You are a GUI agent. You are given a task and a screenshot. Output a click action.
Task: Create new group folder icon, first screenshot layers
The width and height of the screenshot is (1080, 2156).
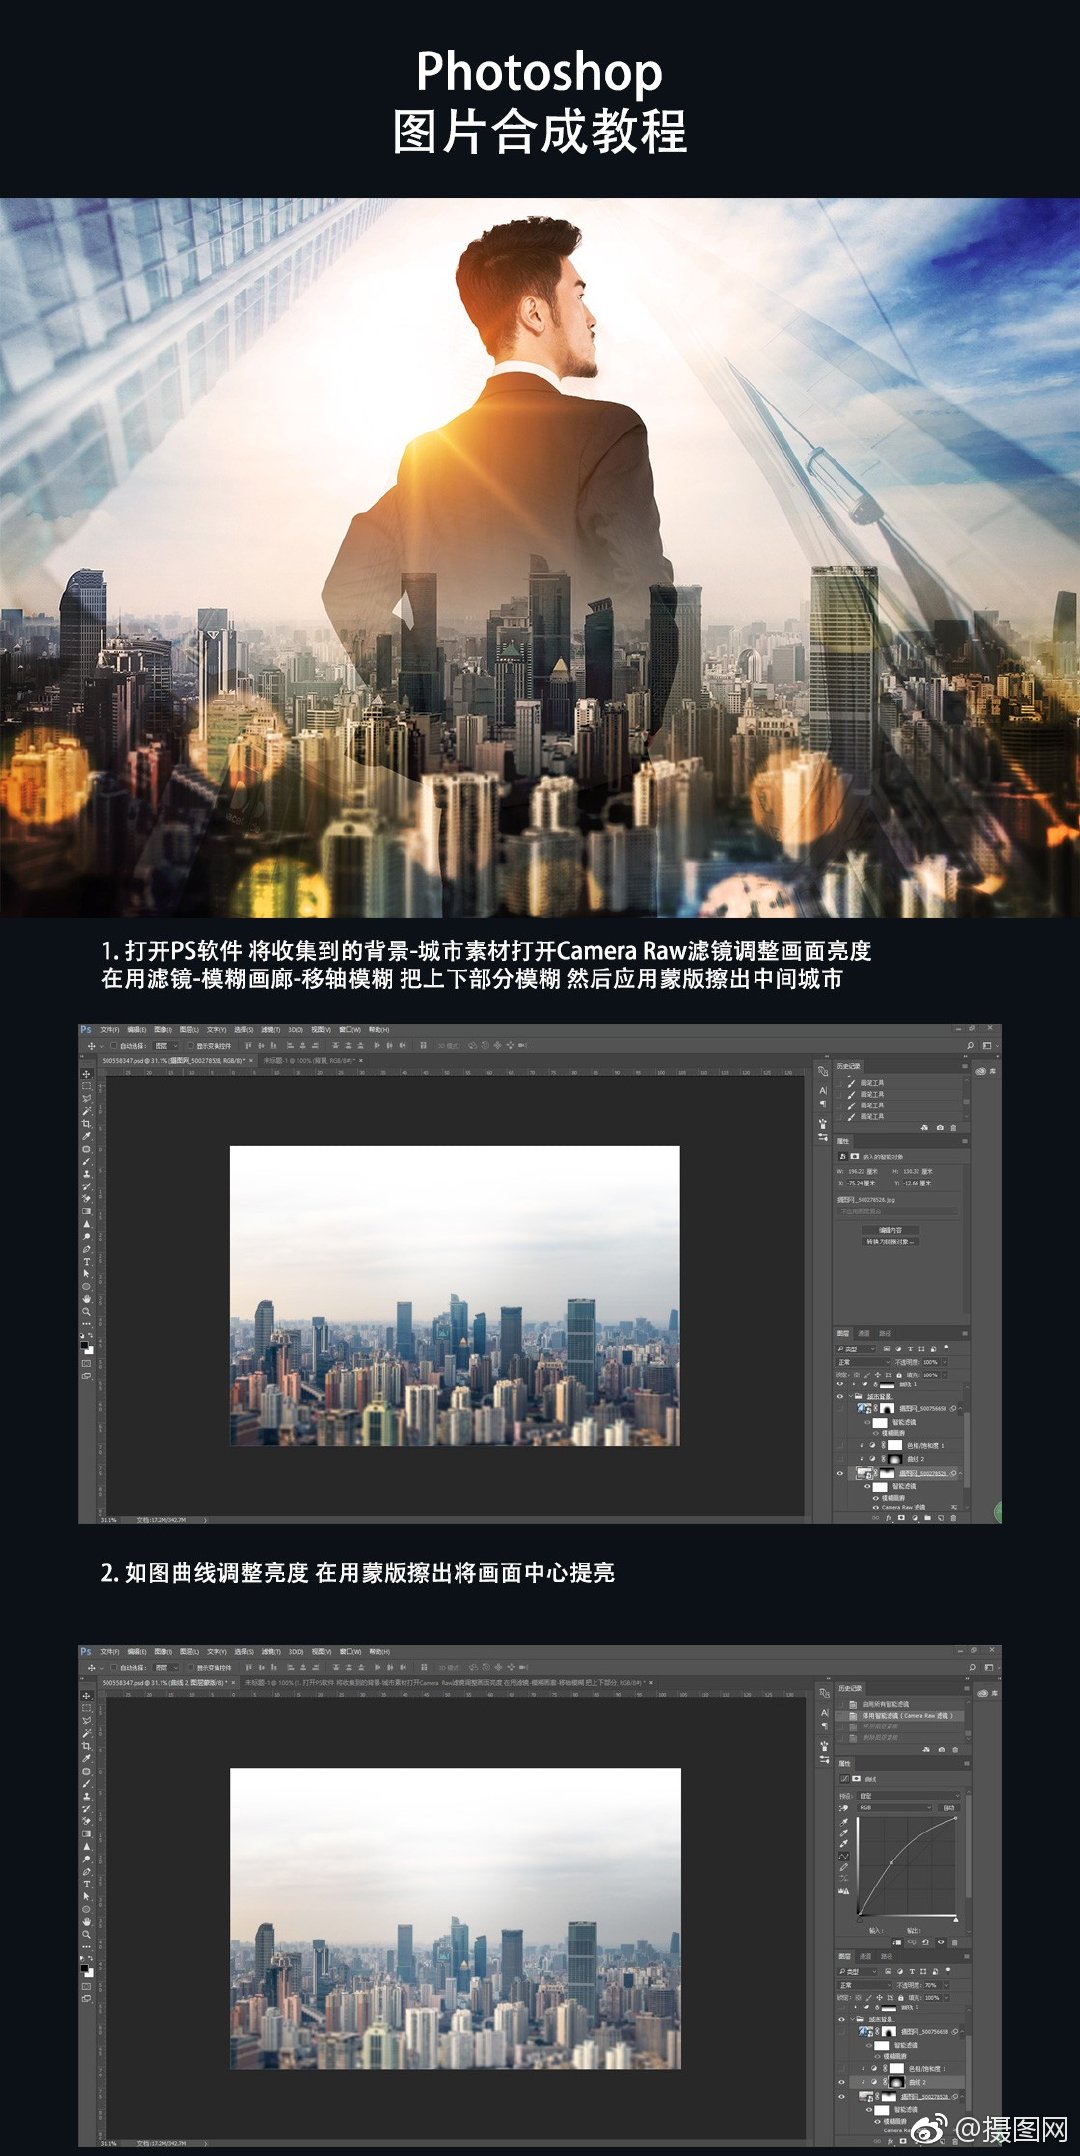pyautogui.click(x=928, y=1518)
